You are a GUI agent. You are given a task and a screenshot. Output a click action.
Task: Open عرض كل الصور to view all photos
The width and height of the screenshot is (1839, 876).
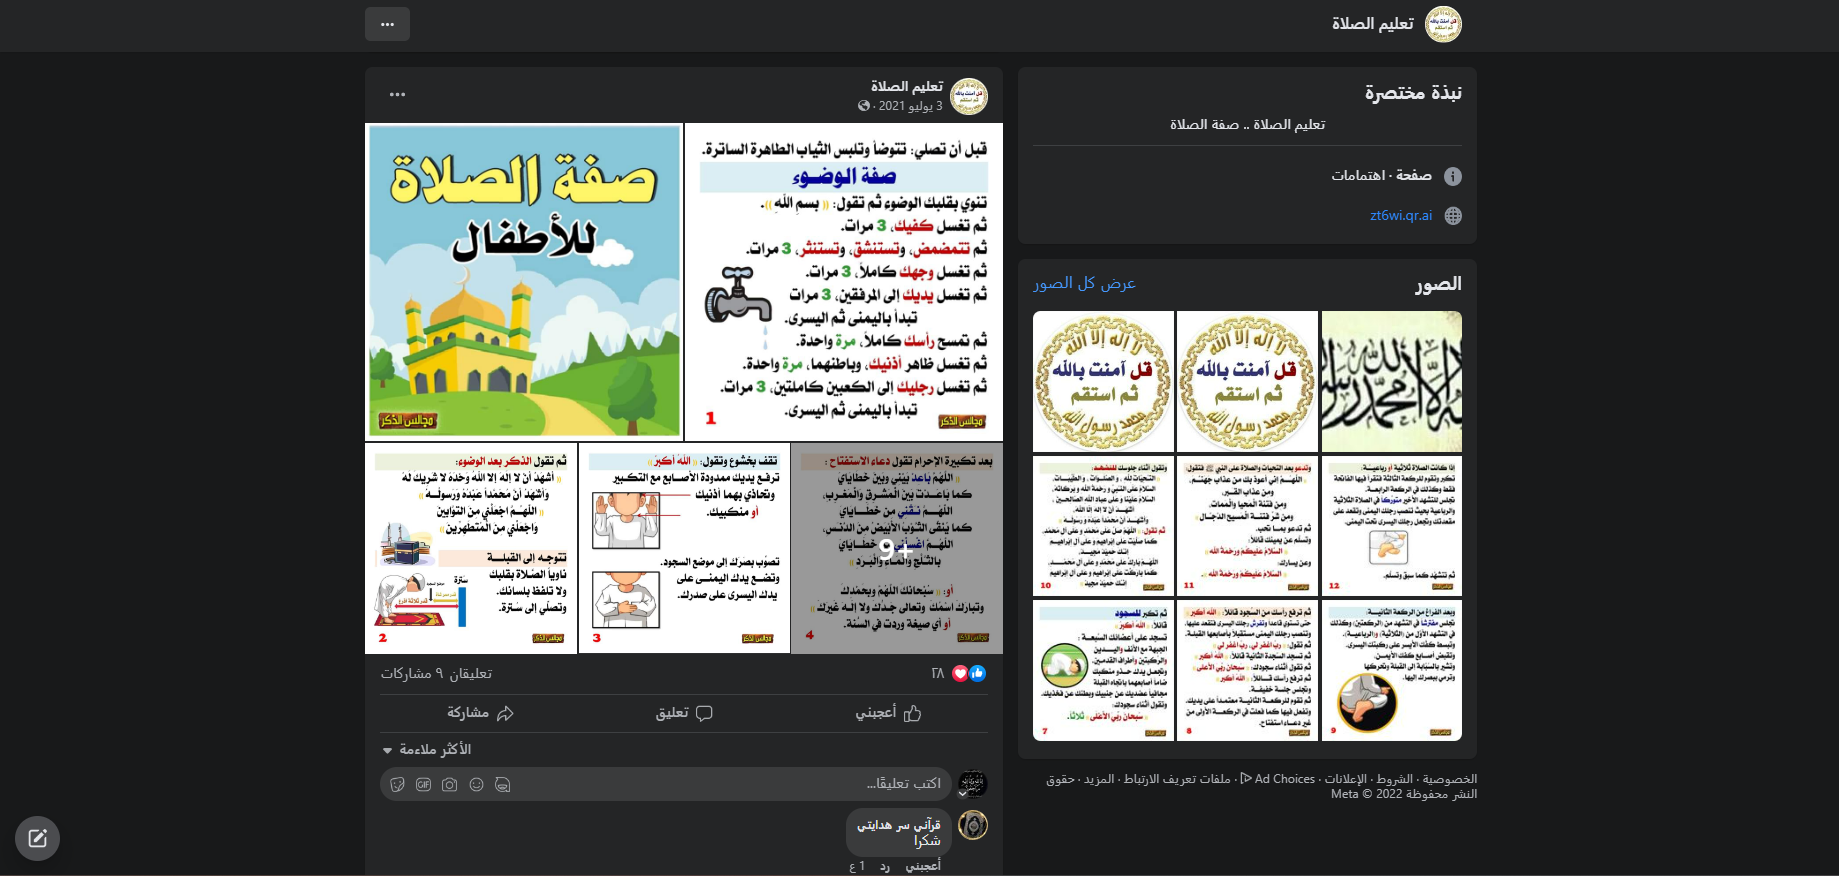(x=1084, y=284)
